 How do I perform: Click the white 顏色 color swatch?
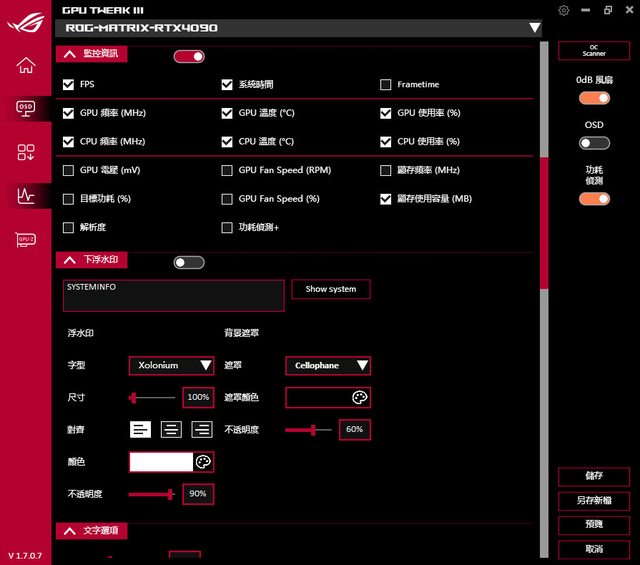[x=161, y=462]
